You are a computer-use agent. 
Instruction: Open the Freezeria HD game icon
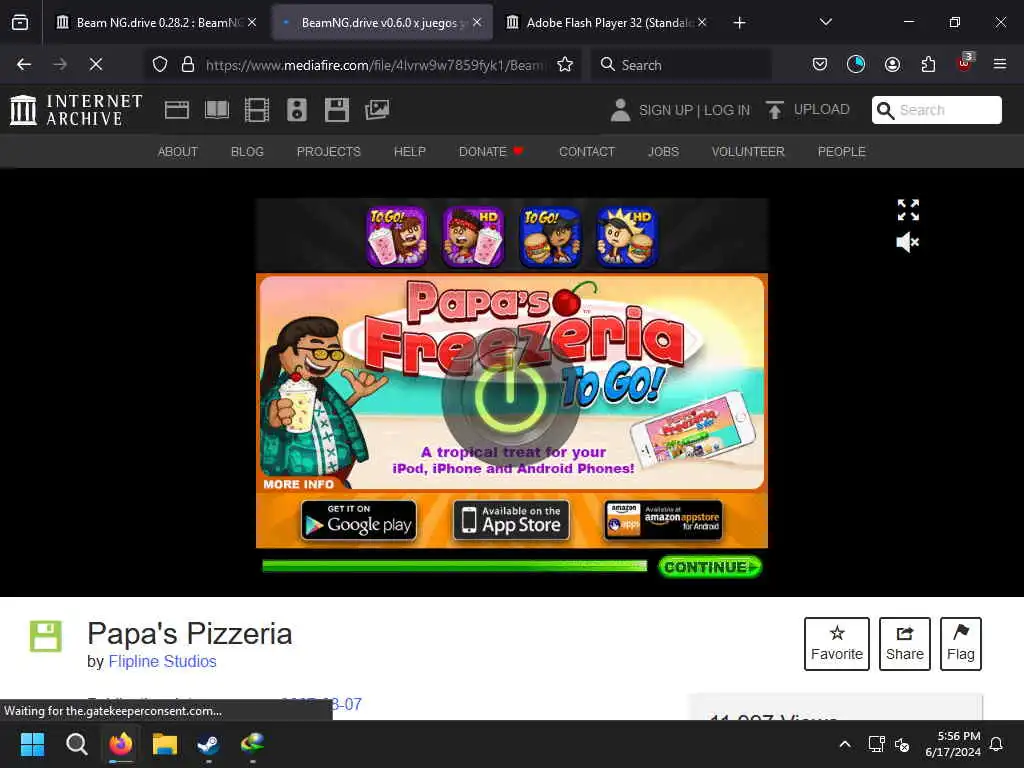click(x=473, y=237)
